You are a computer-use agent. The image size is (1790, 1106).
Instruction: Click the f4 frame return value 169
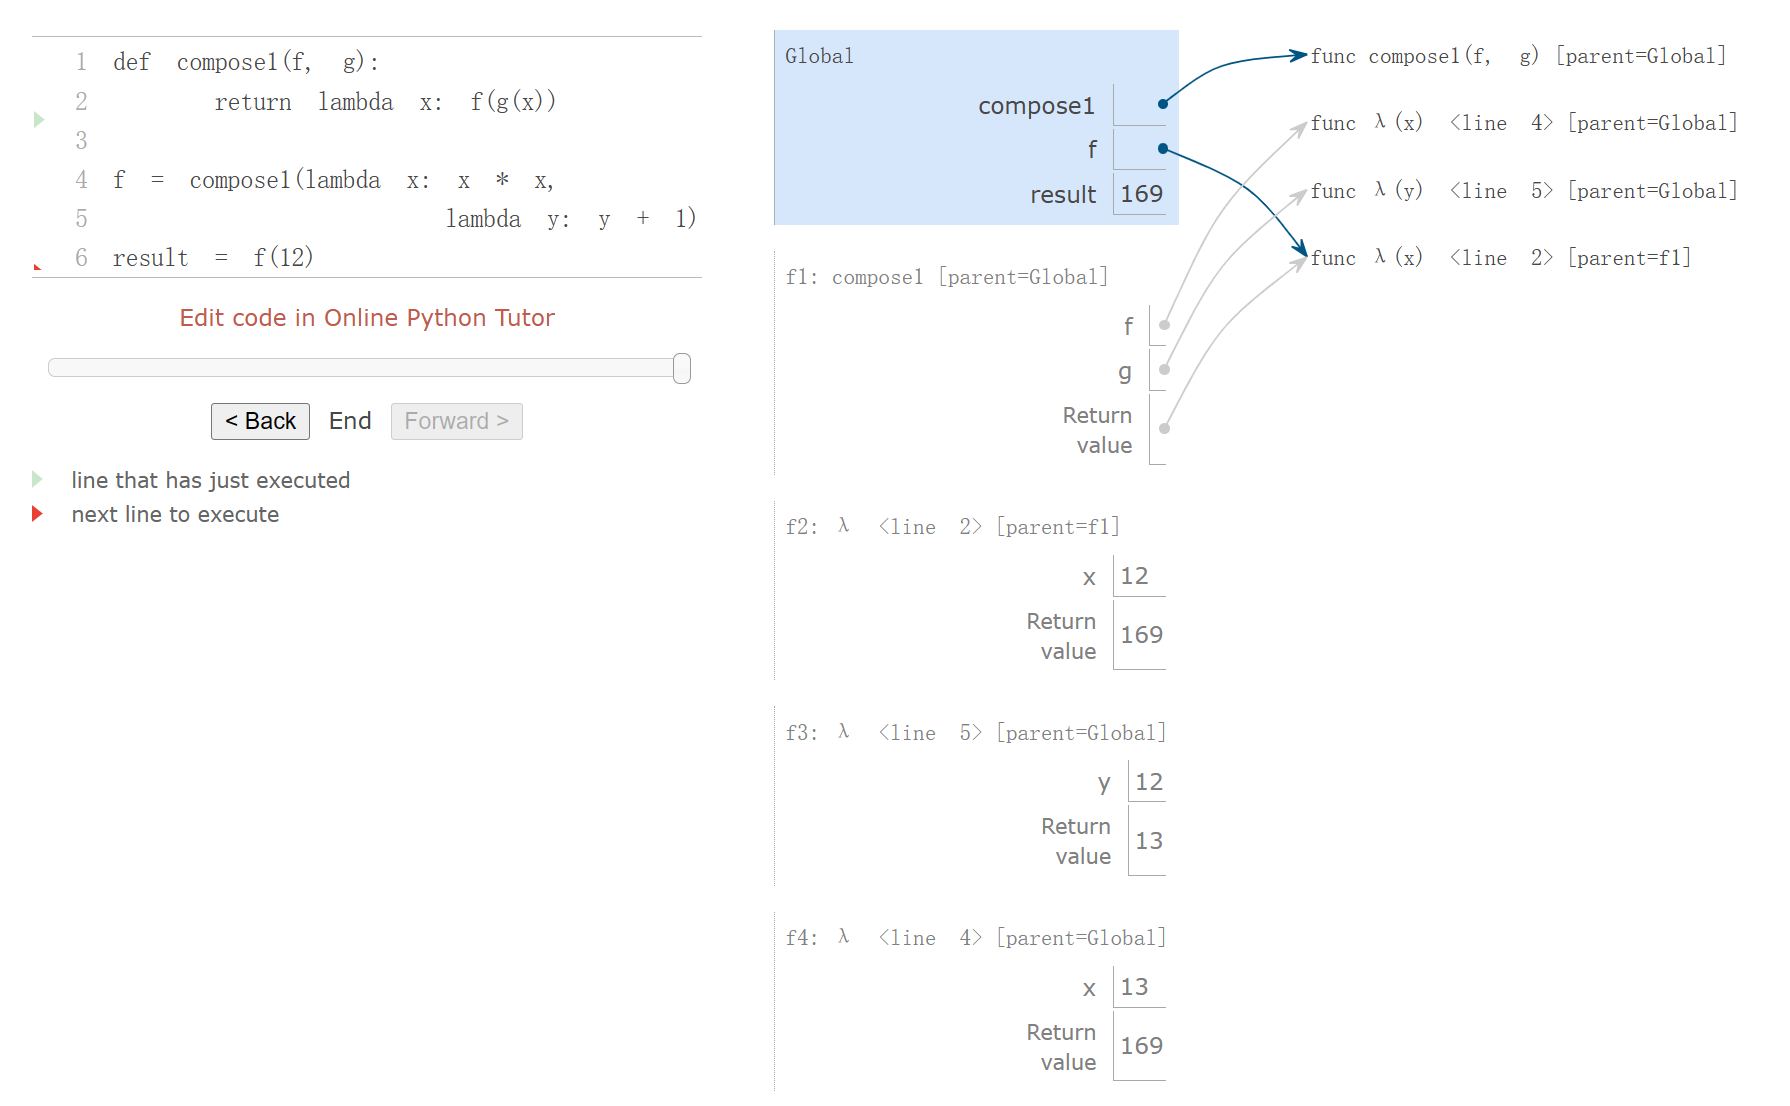click(x=1141, y=1046)
